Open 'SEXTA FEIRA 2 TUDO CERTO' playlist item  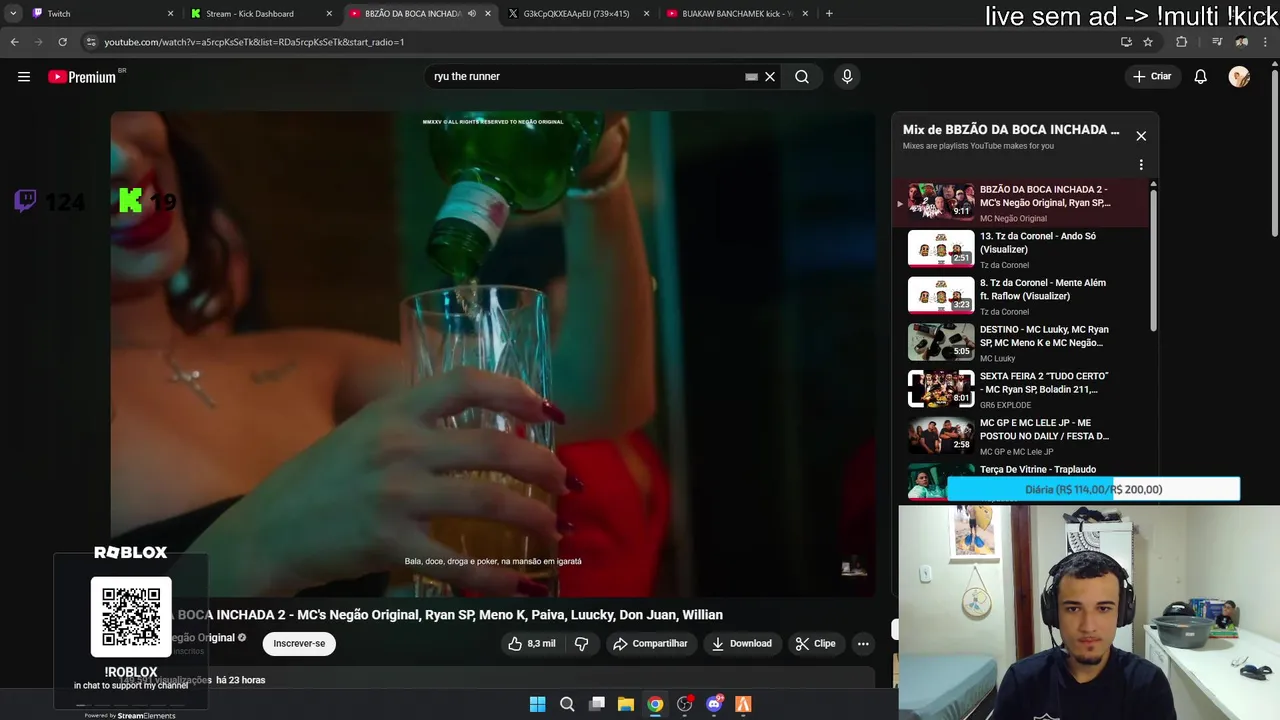click(1020, 389)
